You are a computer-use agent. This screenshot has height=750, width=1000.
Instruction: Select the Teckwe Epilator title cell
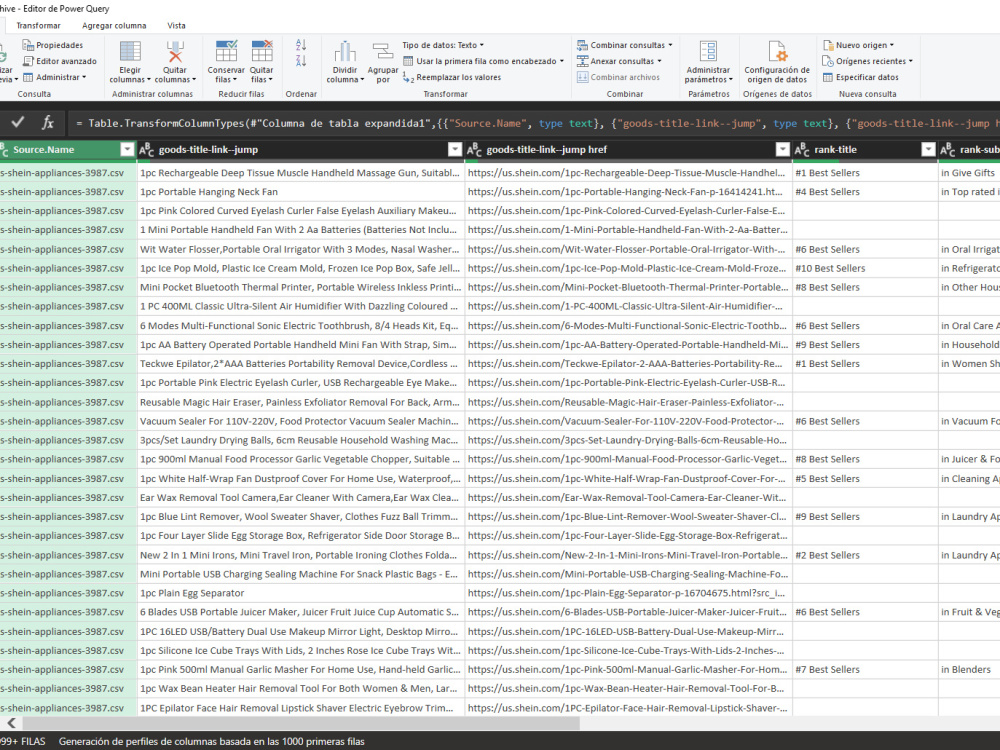pyautogui.click(x=301, y=364)
